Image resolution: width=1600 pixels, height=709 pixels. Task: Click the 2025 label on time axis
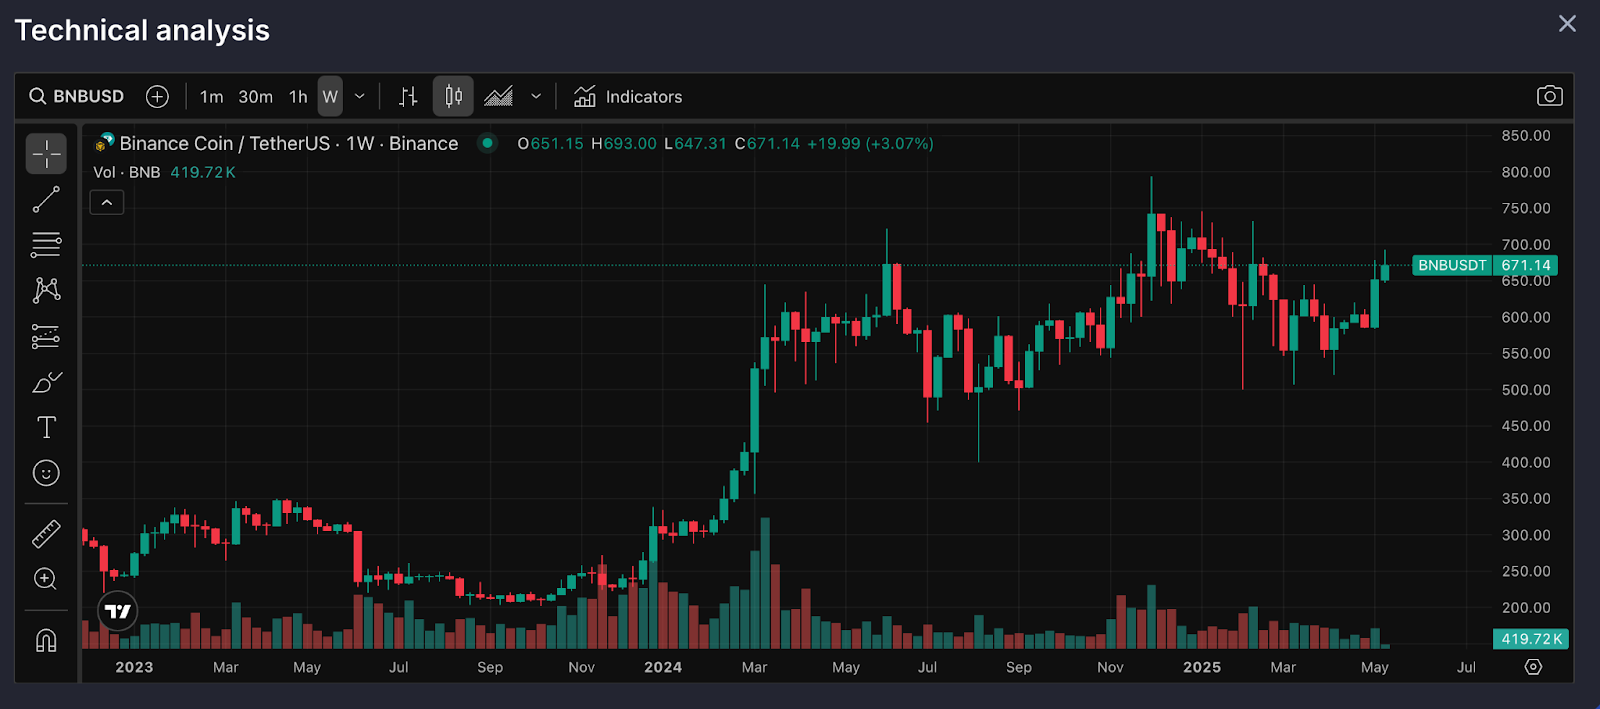1202,667
